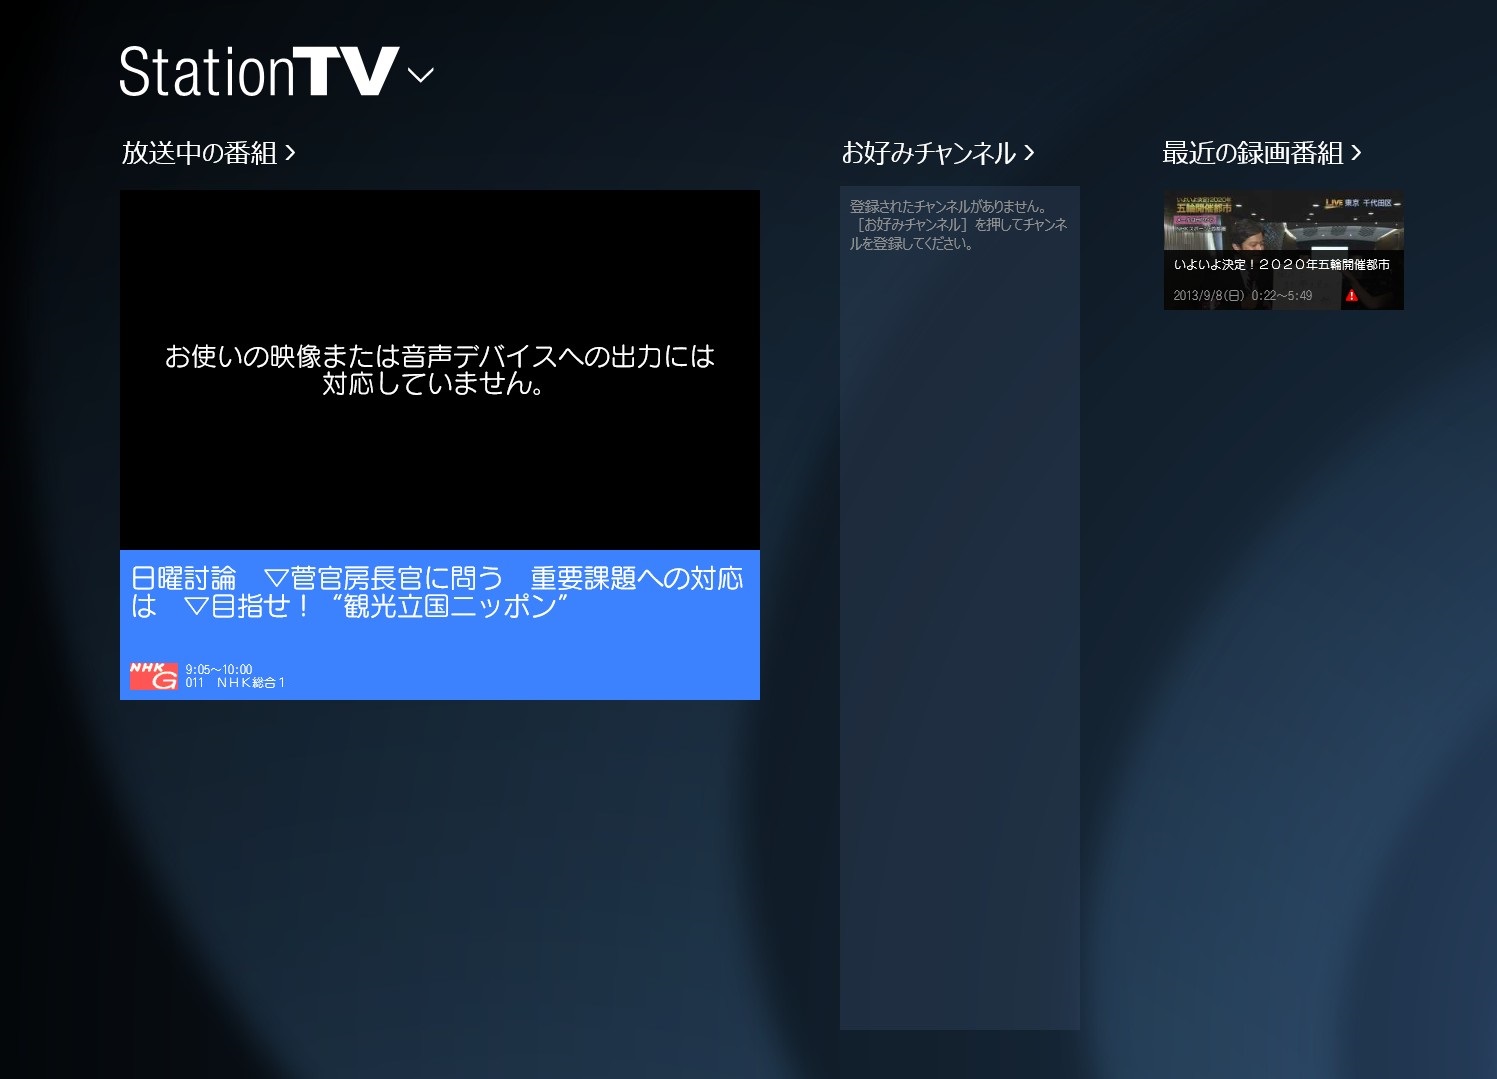Click the 9:05～10:00 broadcast time text
This screenshot has width=1497, height=1079.
219,669
